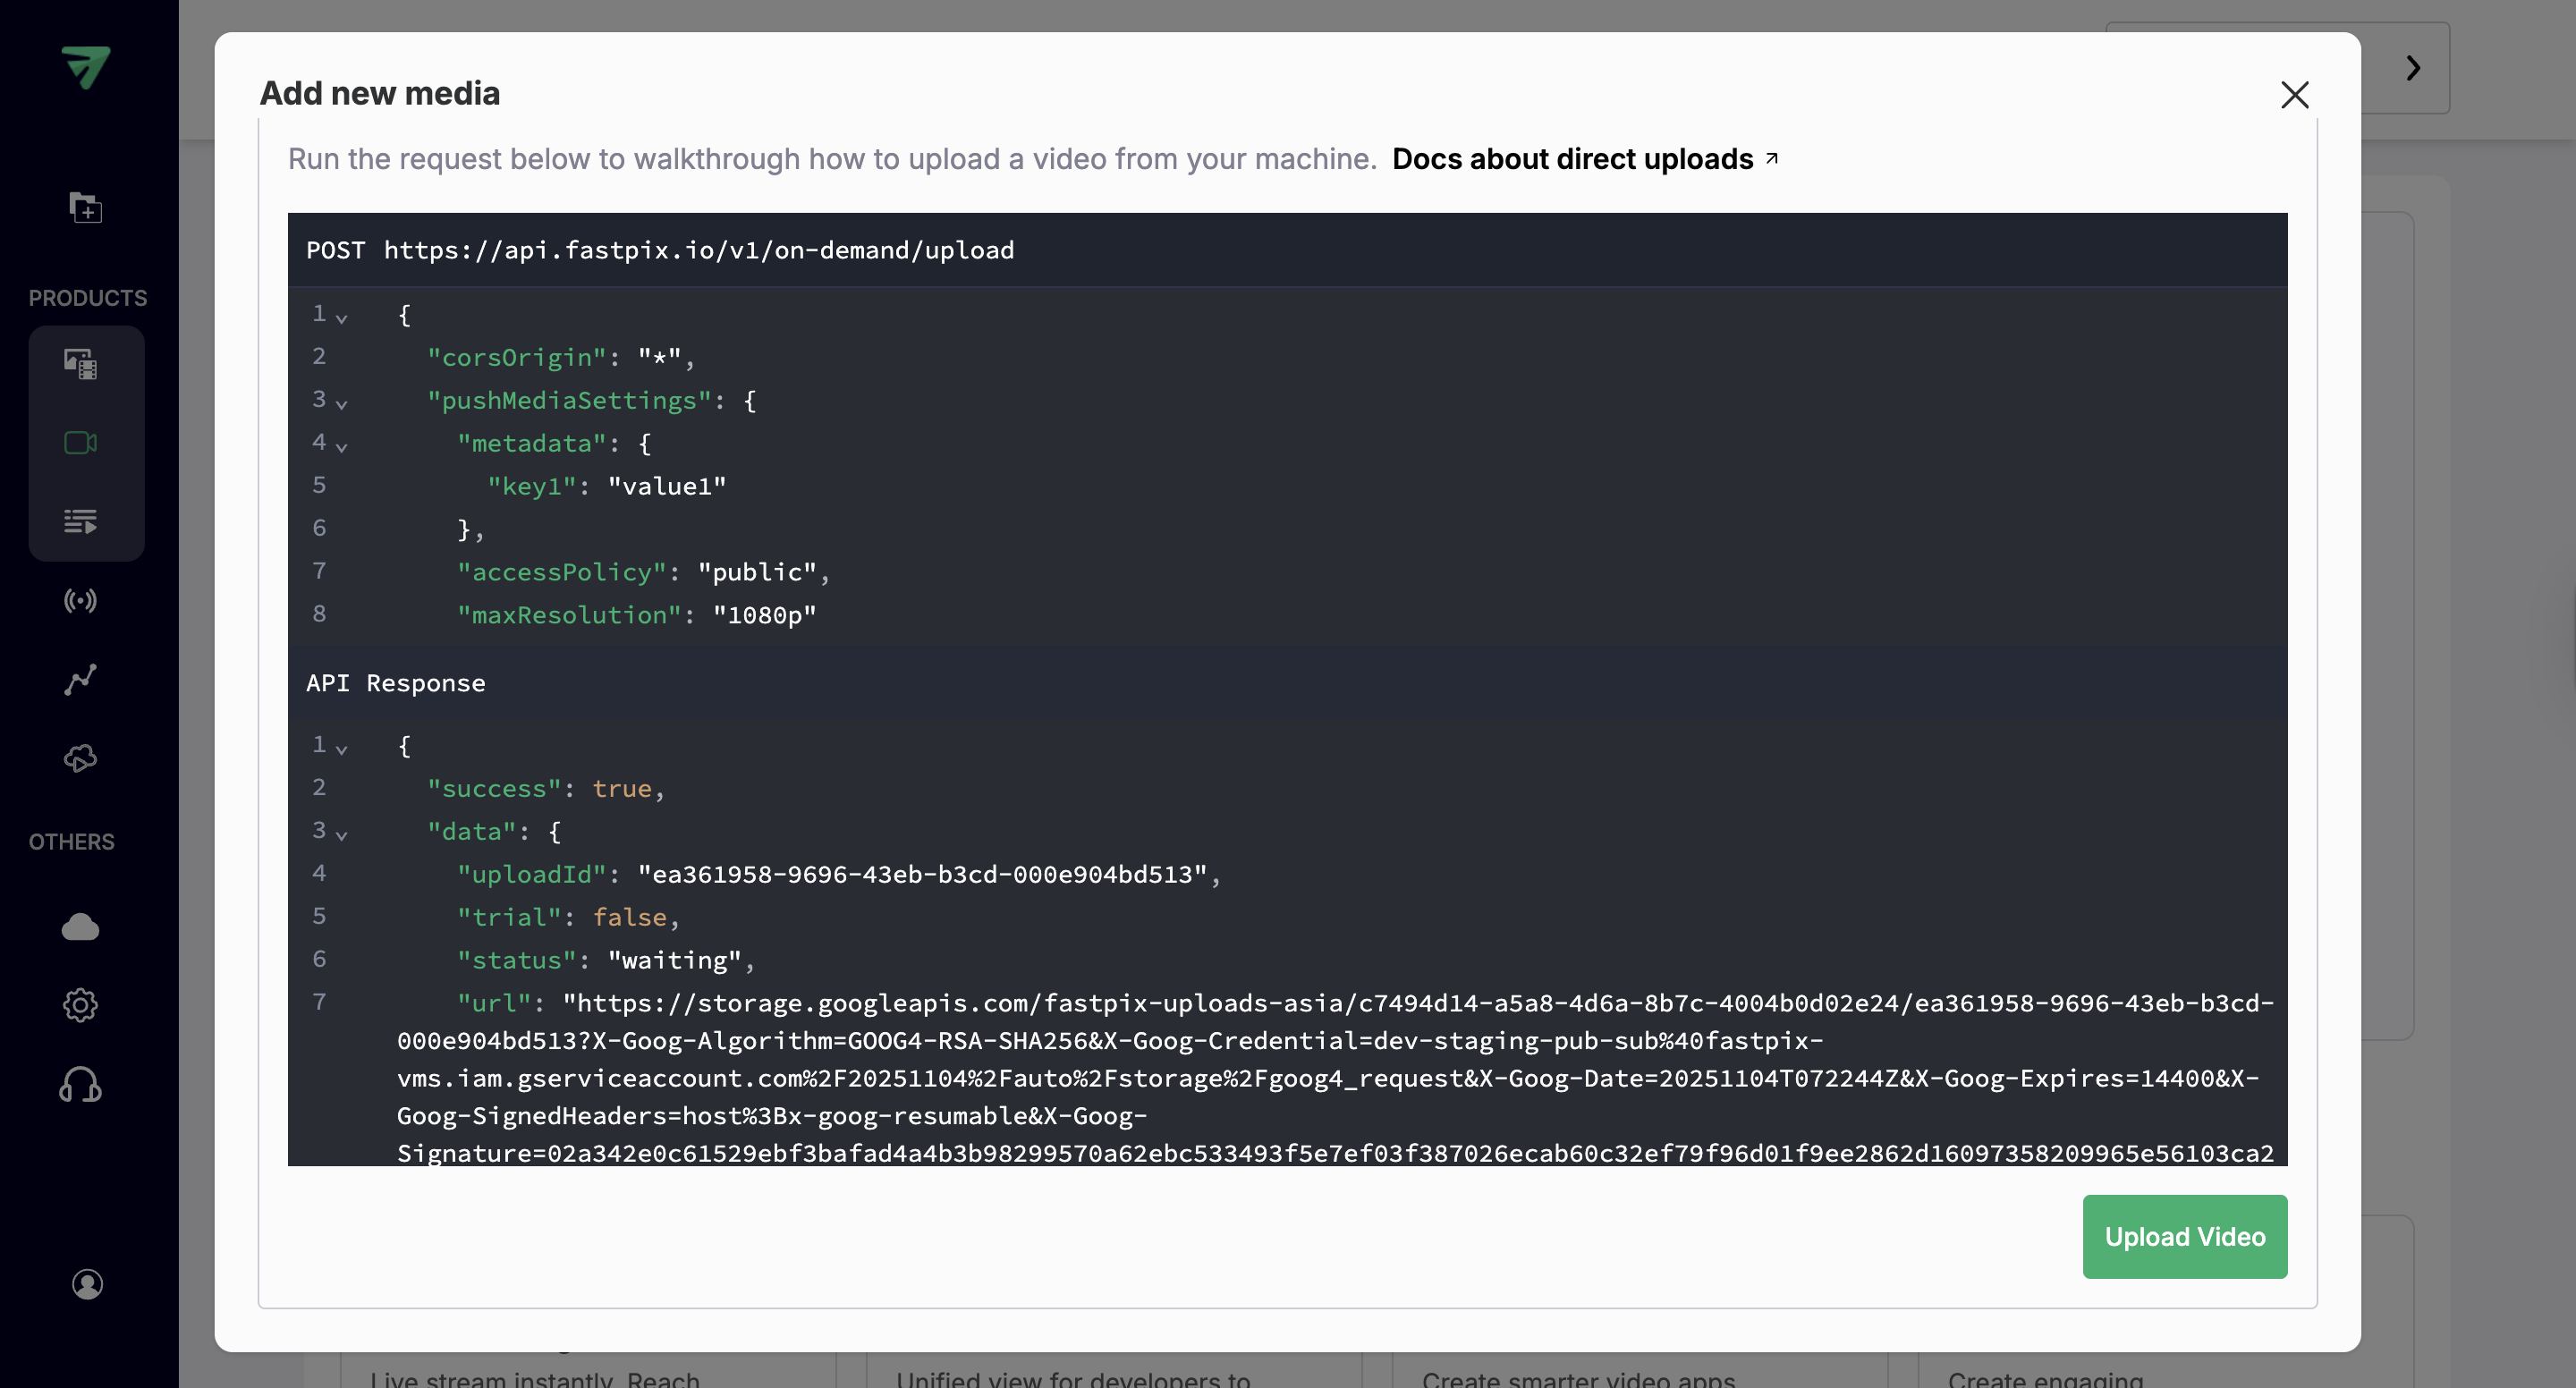Collapse request JSON root at line 1
Screen dimensions: 2576x1388
pos(342,318)
